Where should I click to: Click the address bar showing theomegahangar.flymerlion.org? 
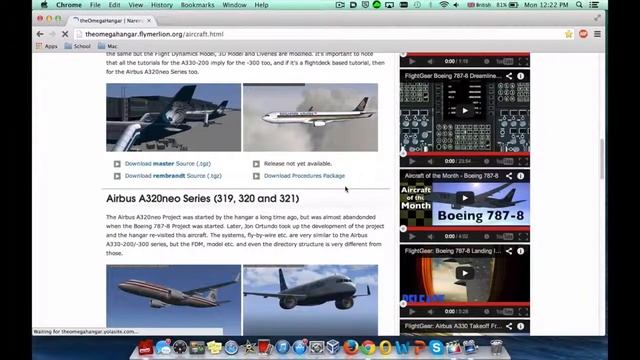[318, 34]
